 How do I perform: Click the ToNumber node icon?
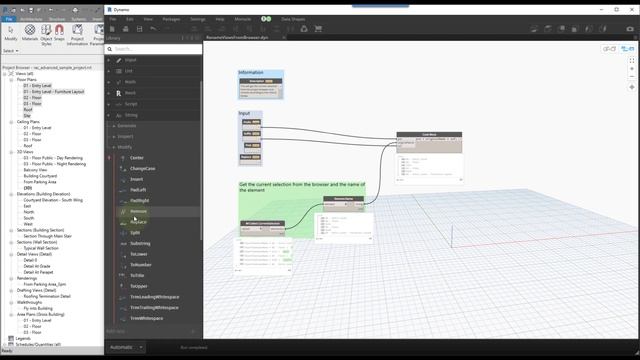tap(123, 265)
